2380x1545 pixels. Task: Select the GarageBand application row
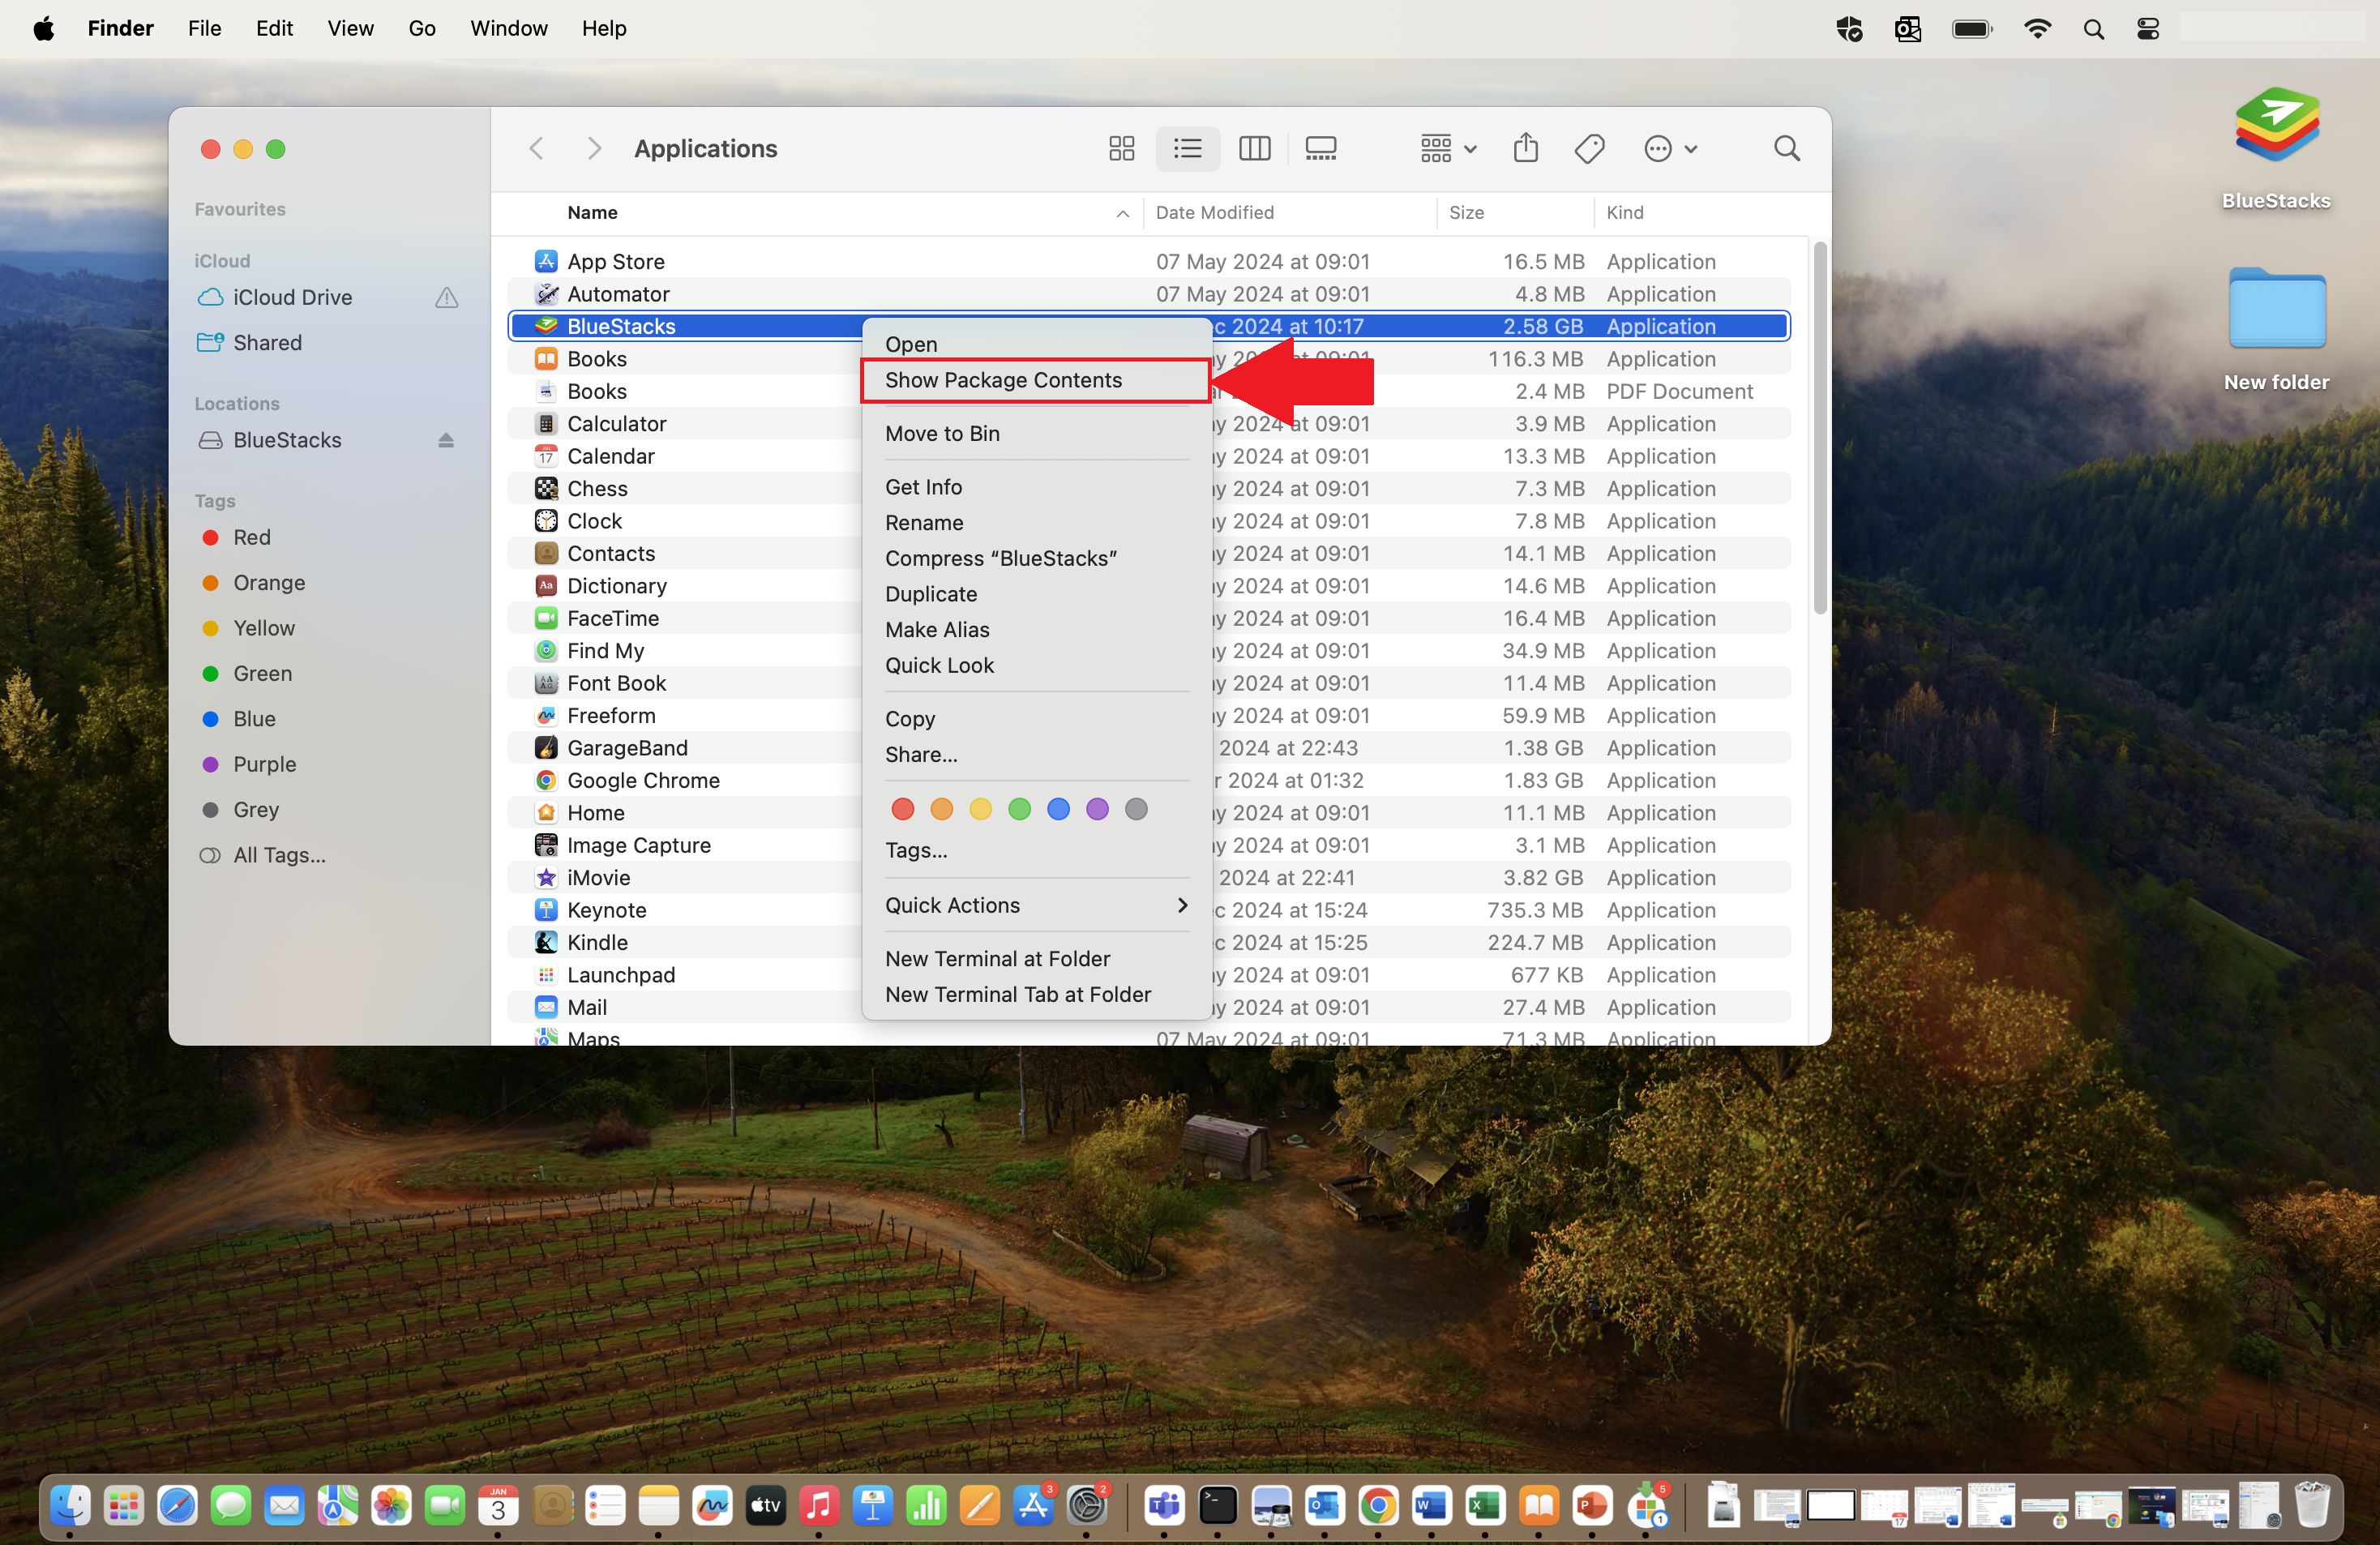point(1149,748)
